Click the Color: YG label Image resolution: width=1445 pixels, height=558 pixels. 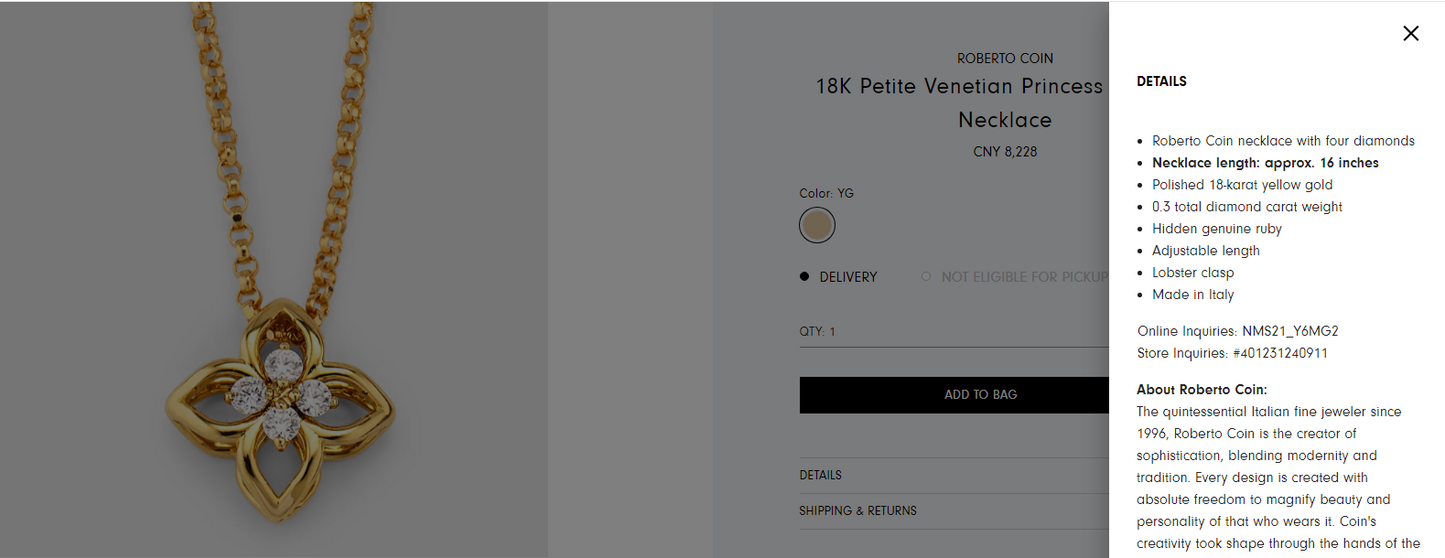tap(826, 193)
